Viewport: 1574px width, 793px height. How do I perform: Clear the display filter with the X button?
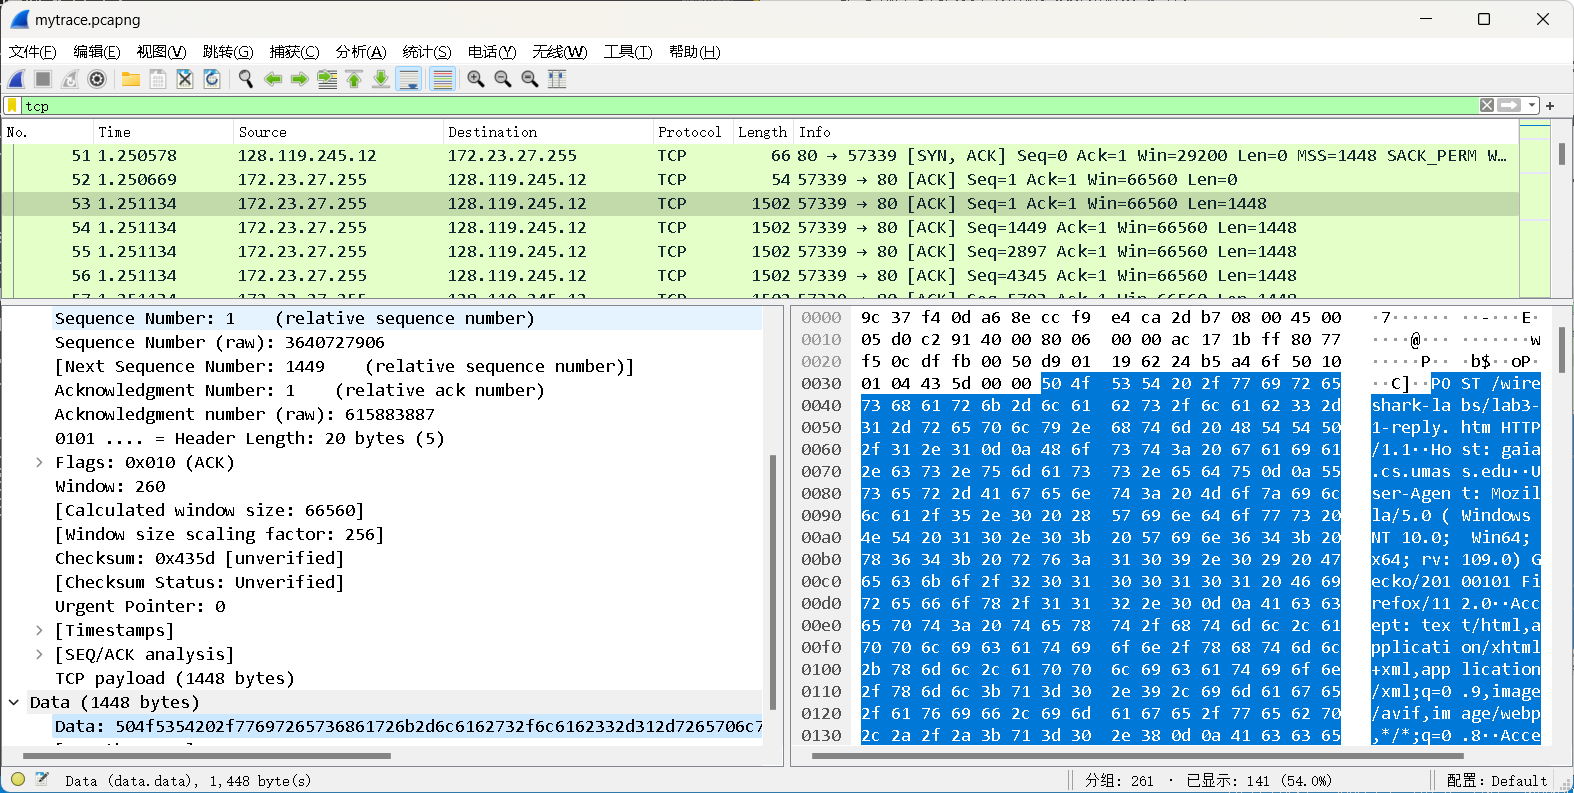click(x=1487, y=105)
